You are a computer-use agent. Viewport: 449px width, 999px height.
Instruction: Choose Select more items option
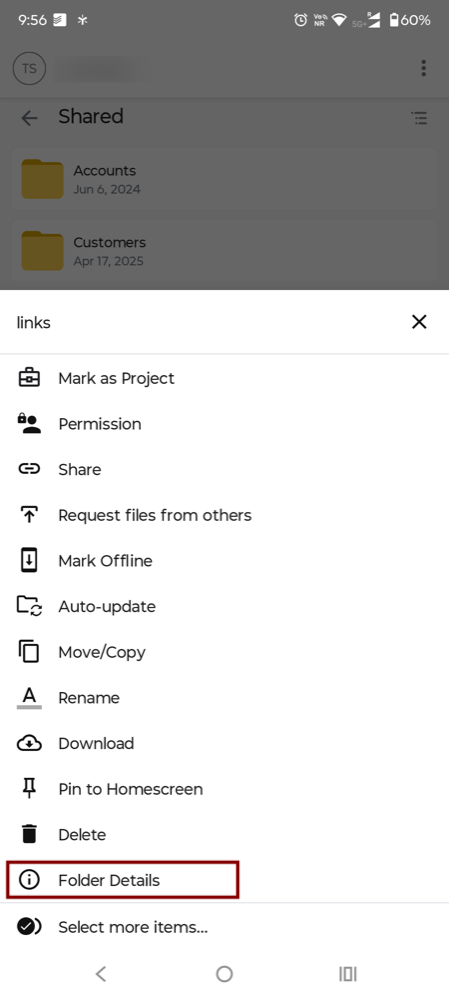click(224, 927)
